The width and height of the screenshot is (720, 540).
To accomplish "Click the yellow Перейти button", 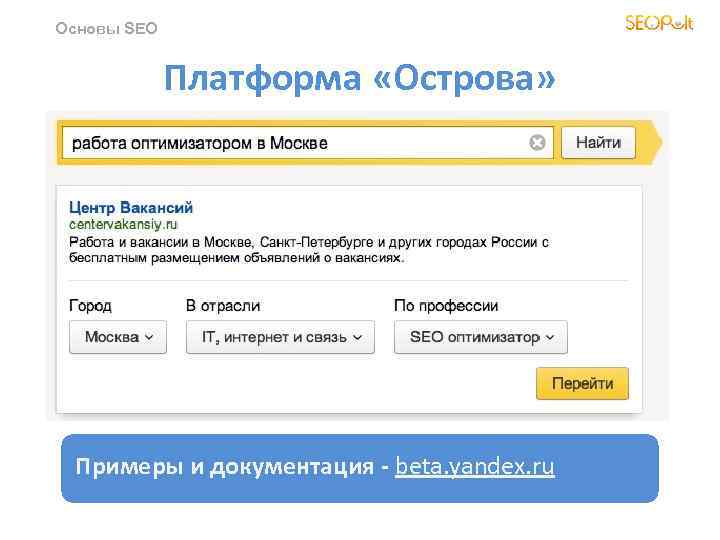I will (x=582, y=383).
